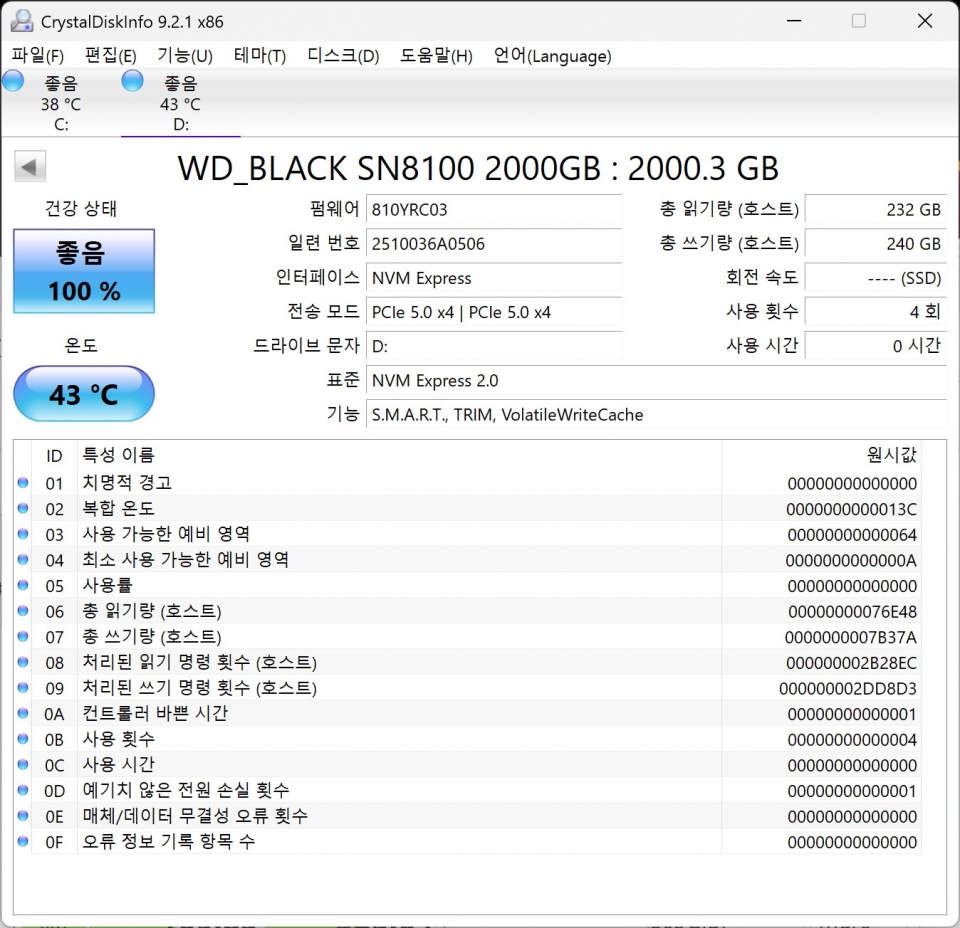Select the C: drive status circle
The image size is (960, 928).
13,81
